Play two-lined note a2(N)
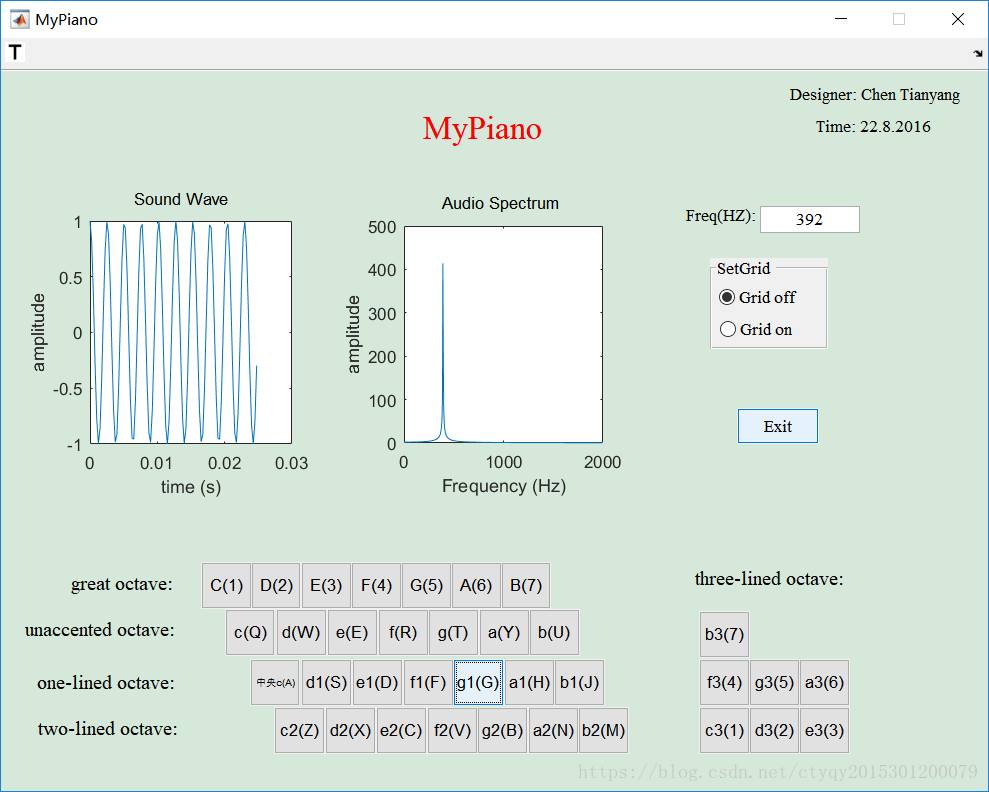 tap(553, 730)
